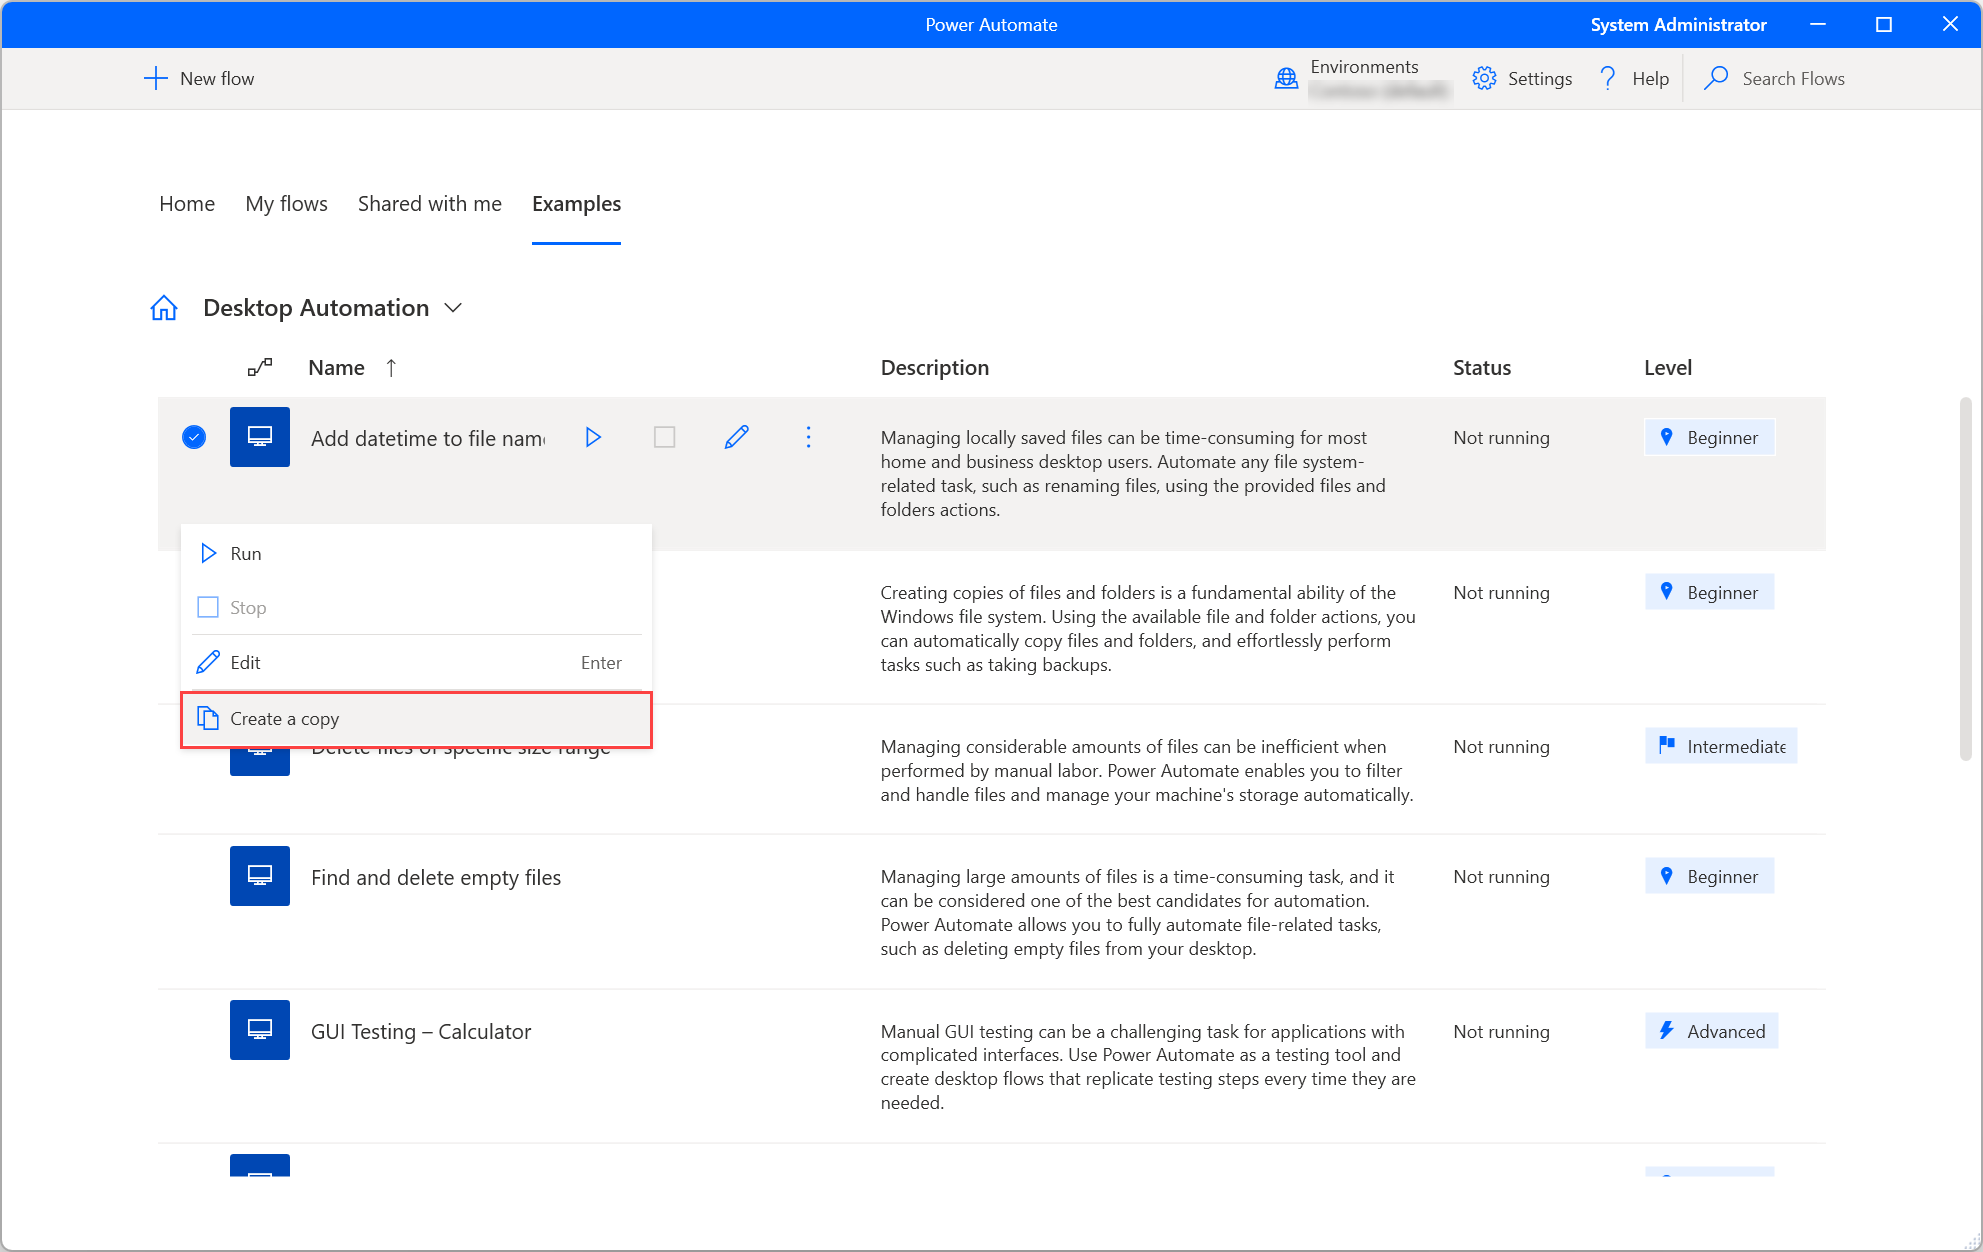The image size is (1983, 1252).
Task: Open the Name column sort dropdown
Action: (352, 368)
